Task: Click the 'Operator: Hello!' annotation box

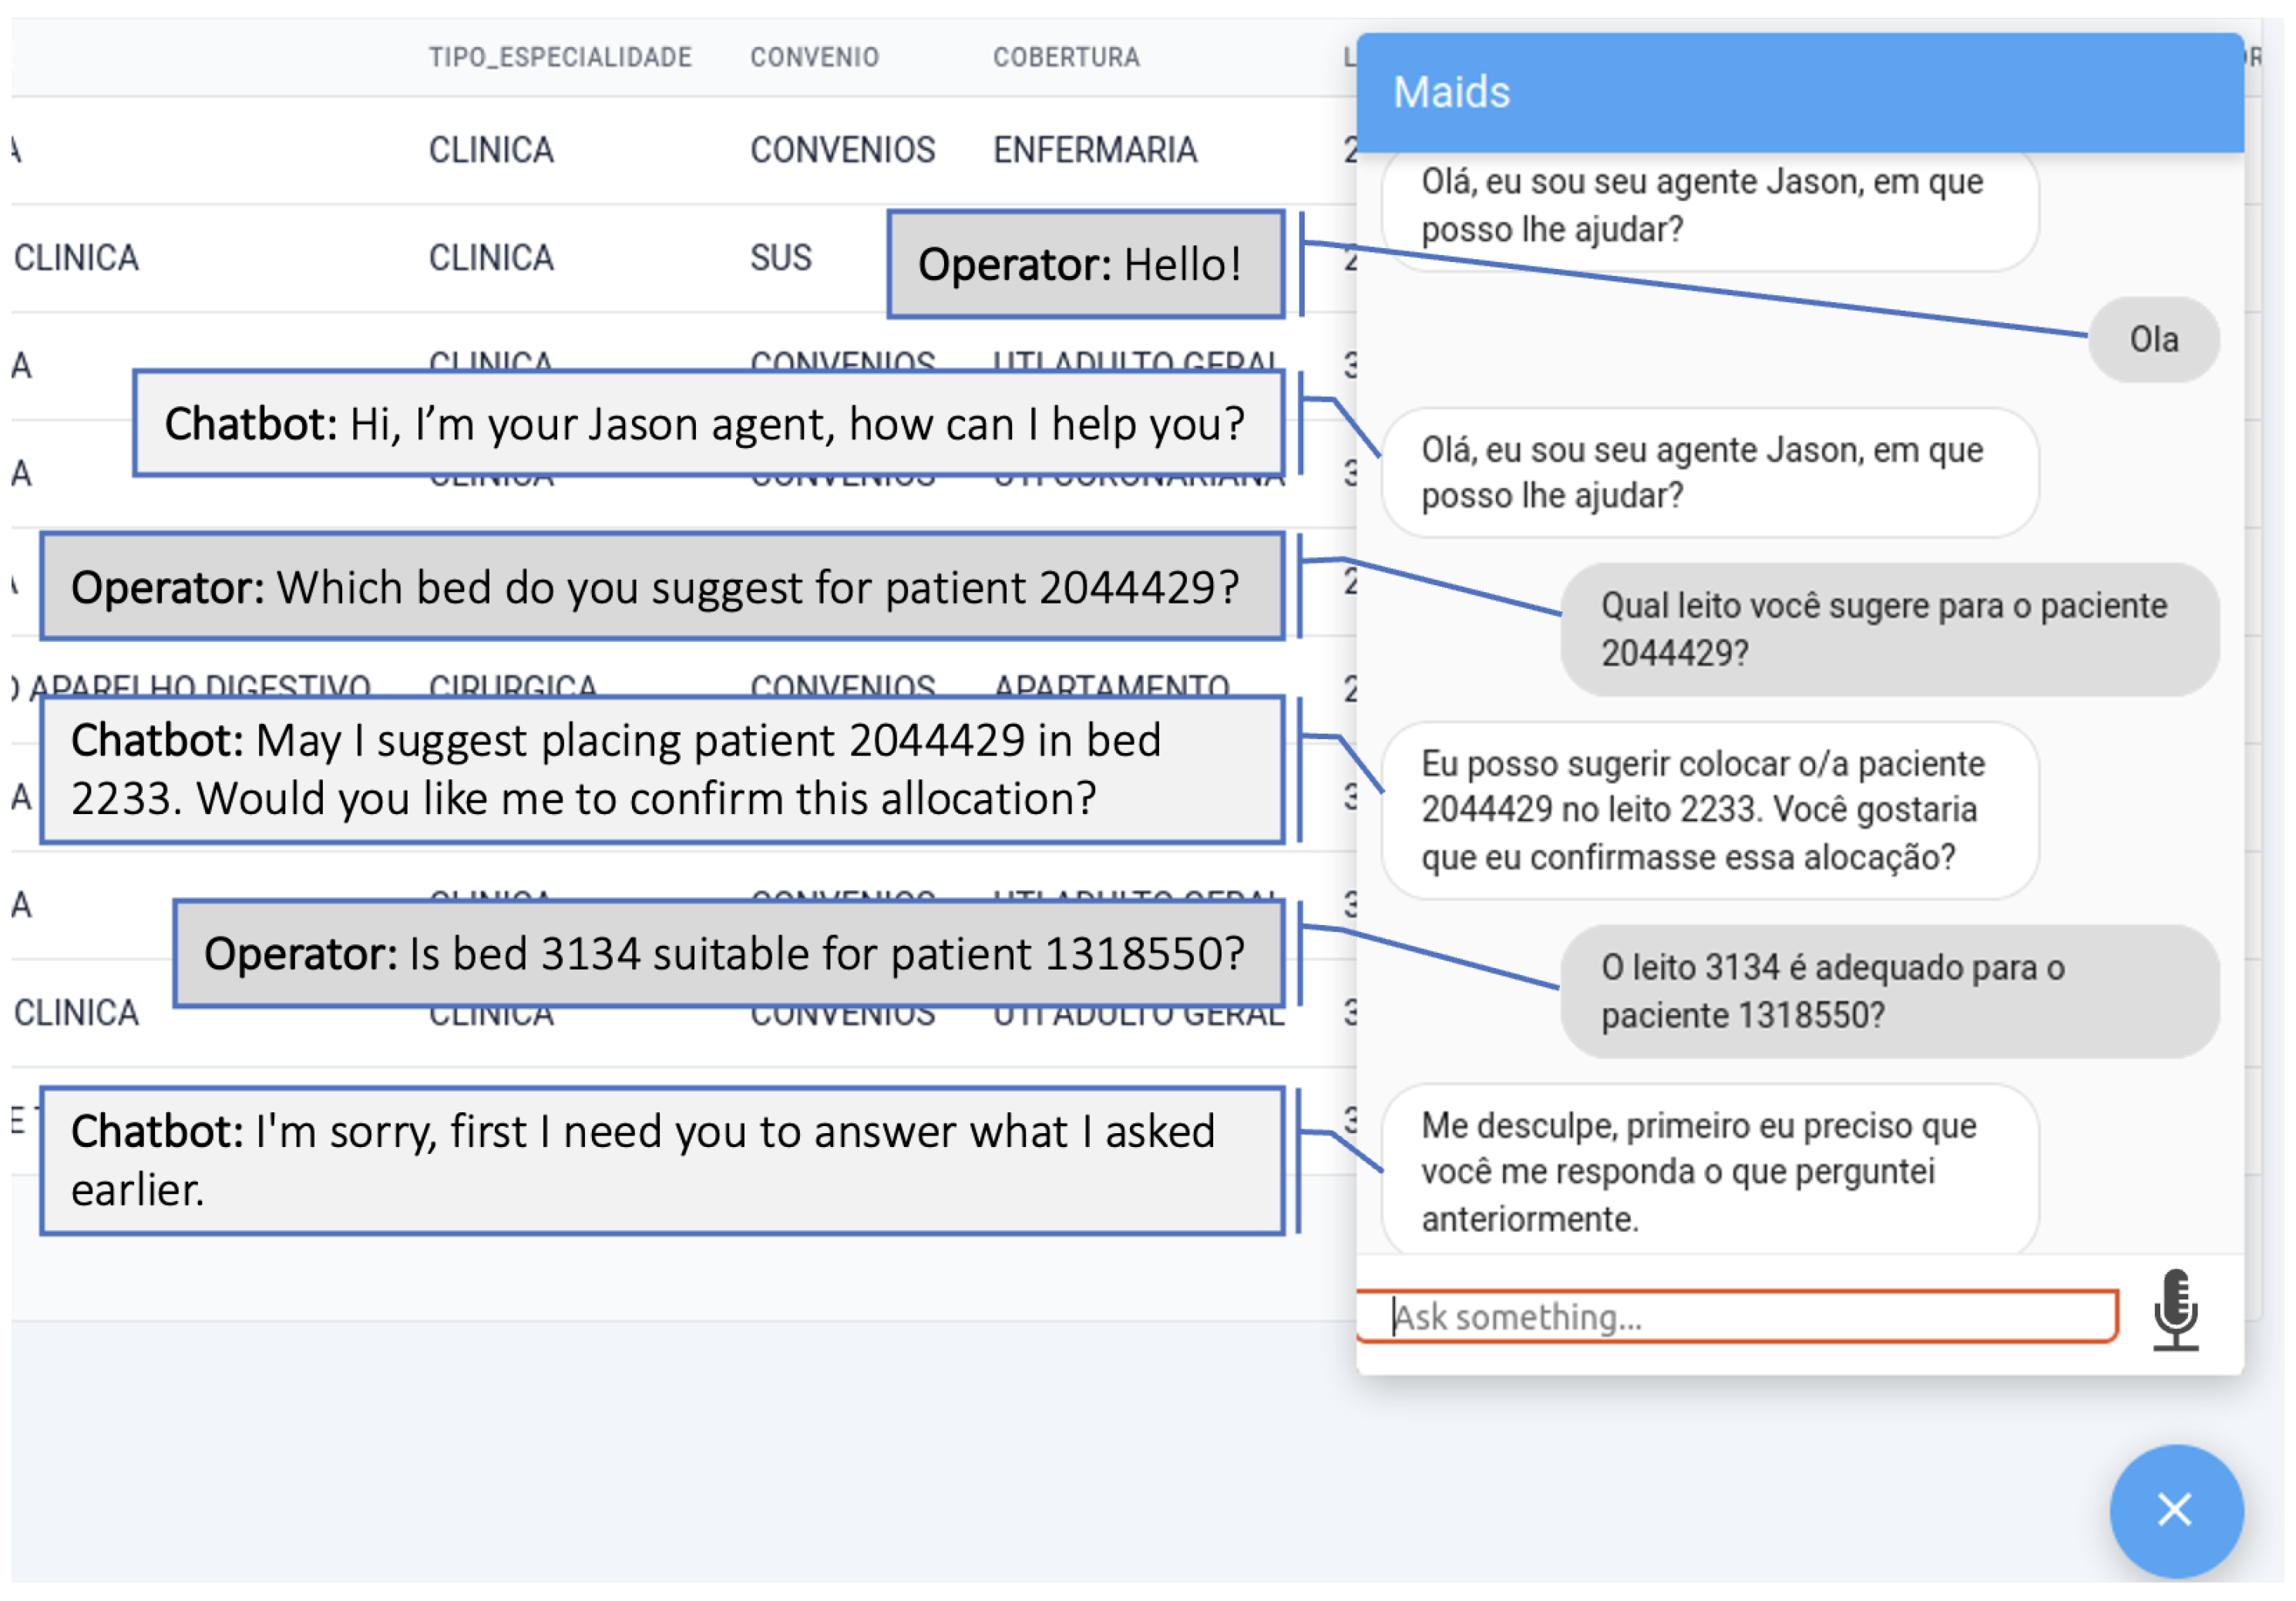Action: (1085, 265)
